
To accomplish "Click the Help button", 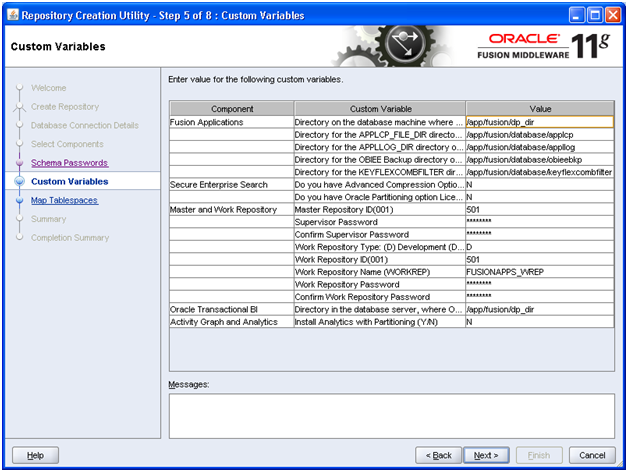I will coord(35,455).
